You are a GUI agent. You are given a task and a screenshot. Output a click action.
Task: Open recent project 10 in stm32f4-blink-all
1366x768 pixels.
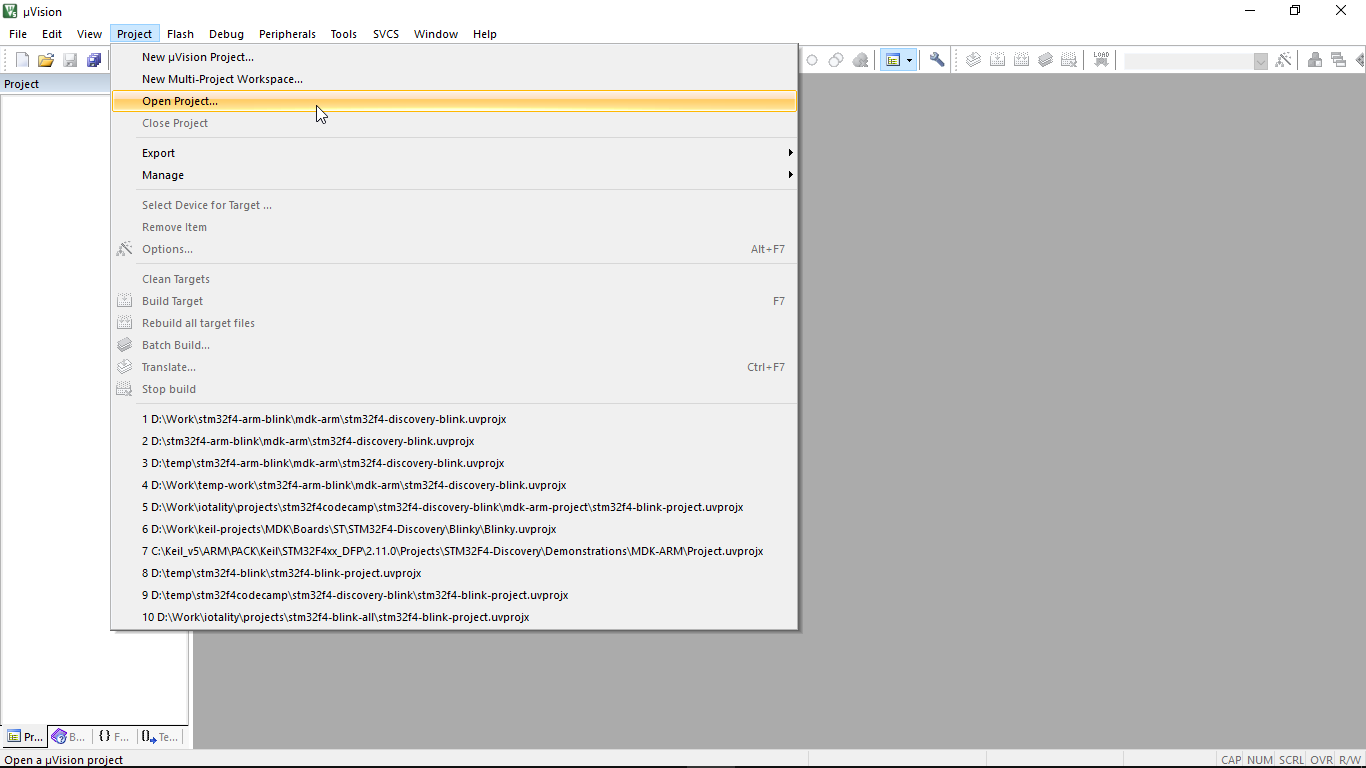(x=454, y=617)
